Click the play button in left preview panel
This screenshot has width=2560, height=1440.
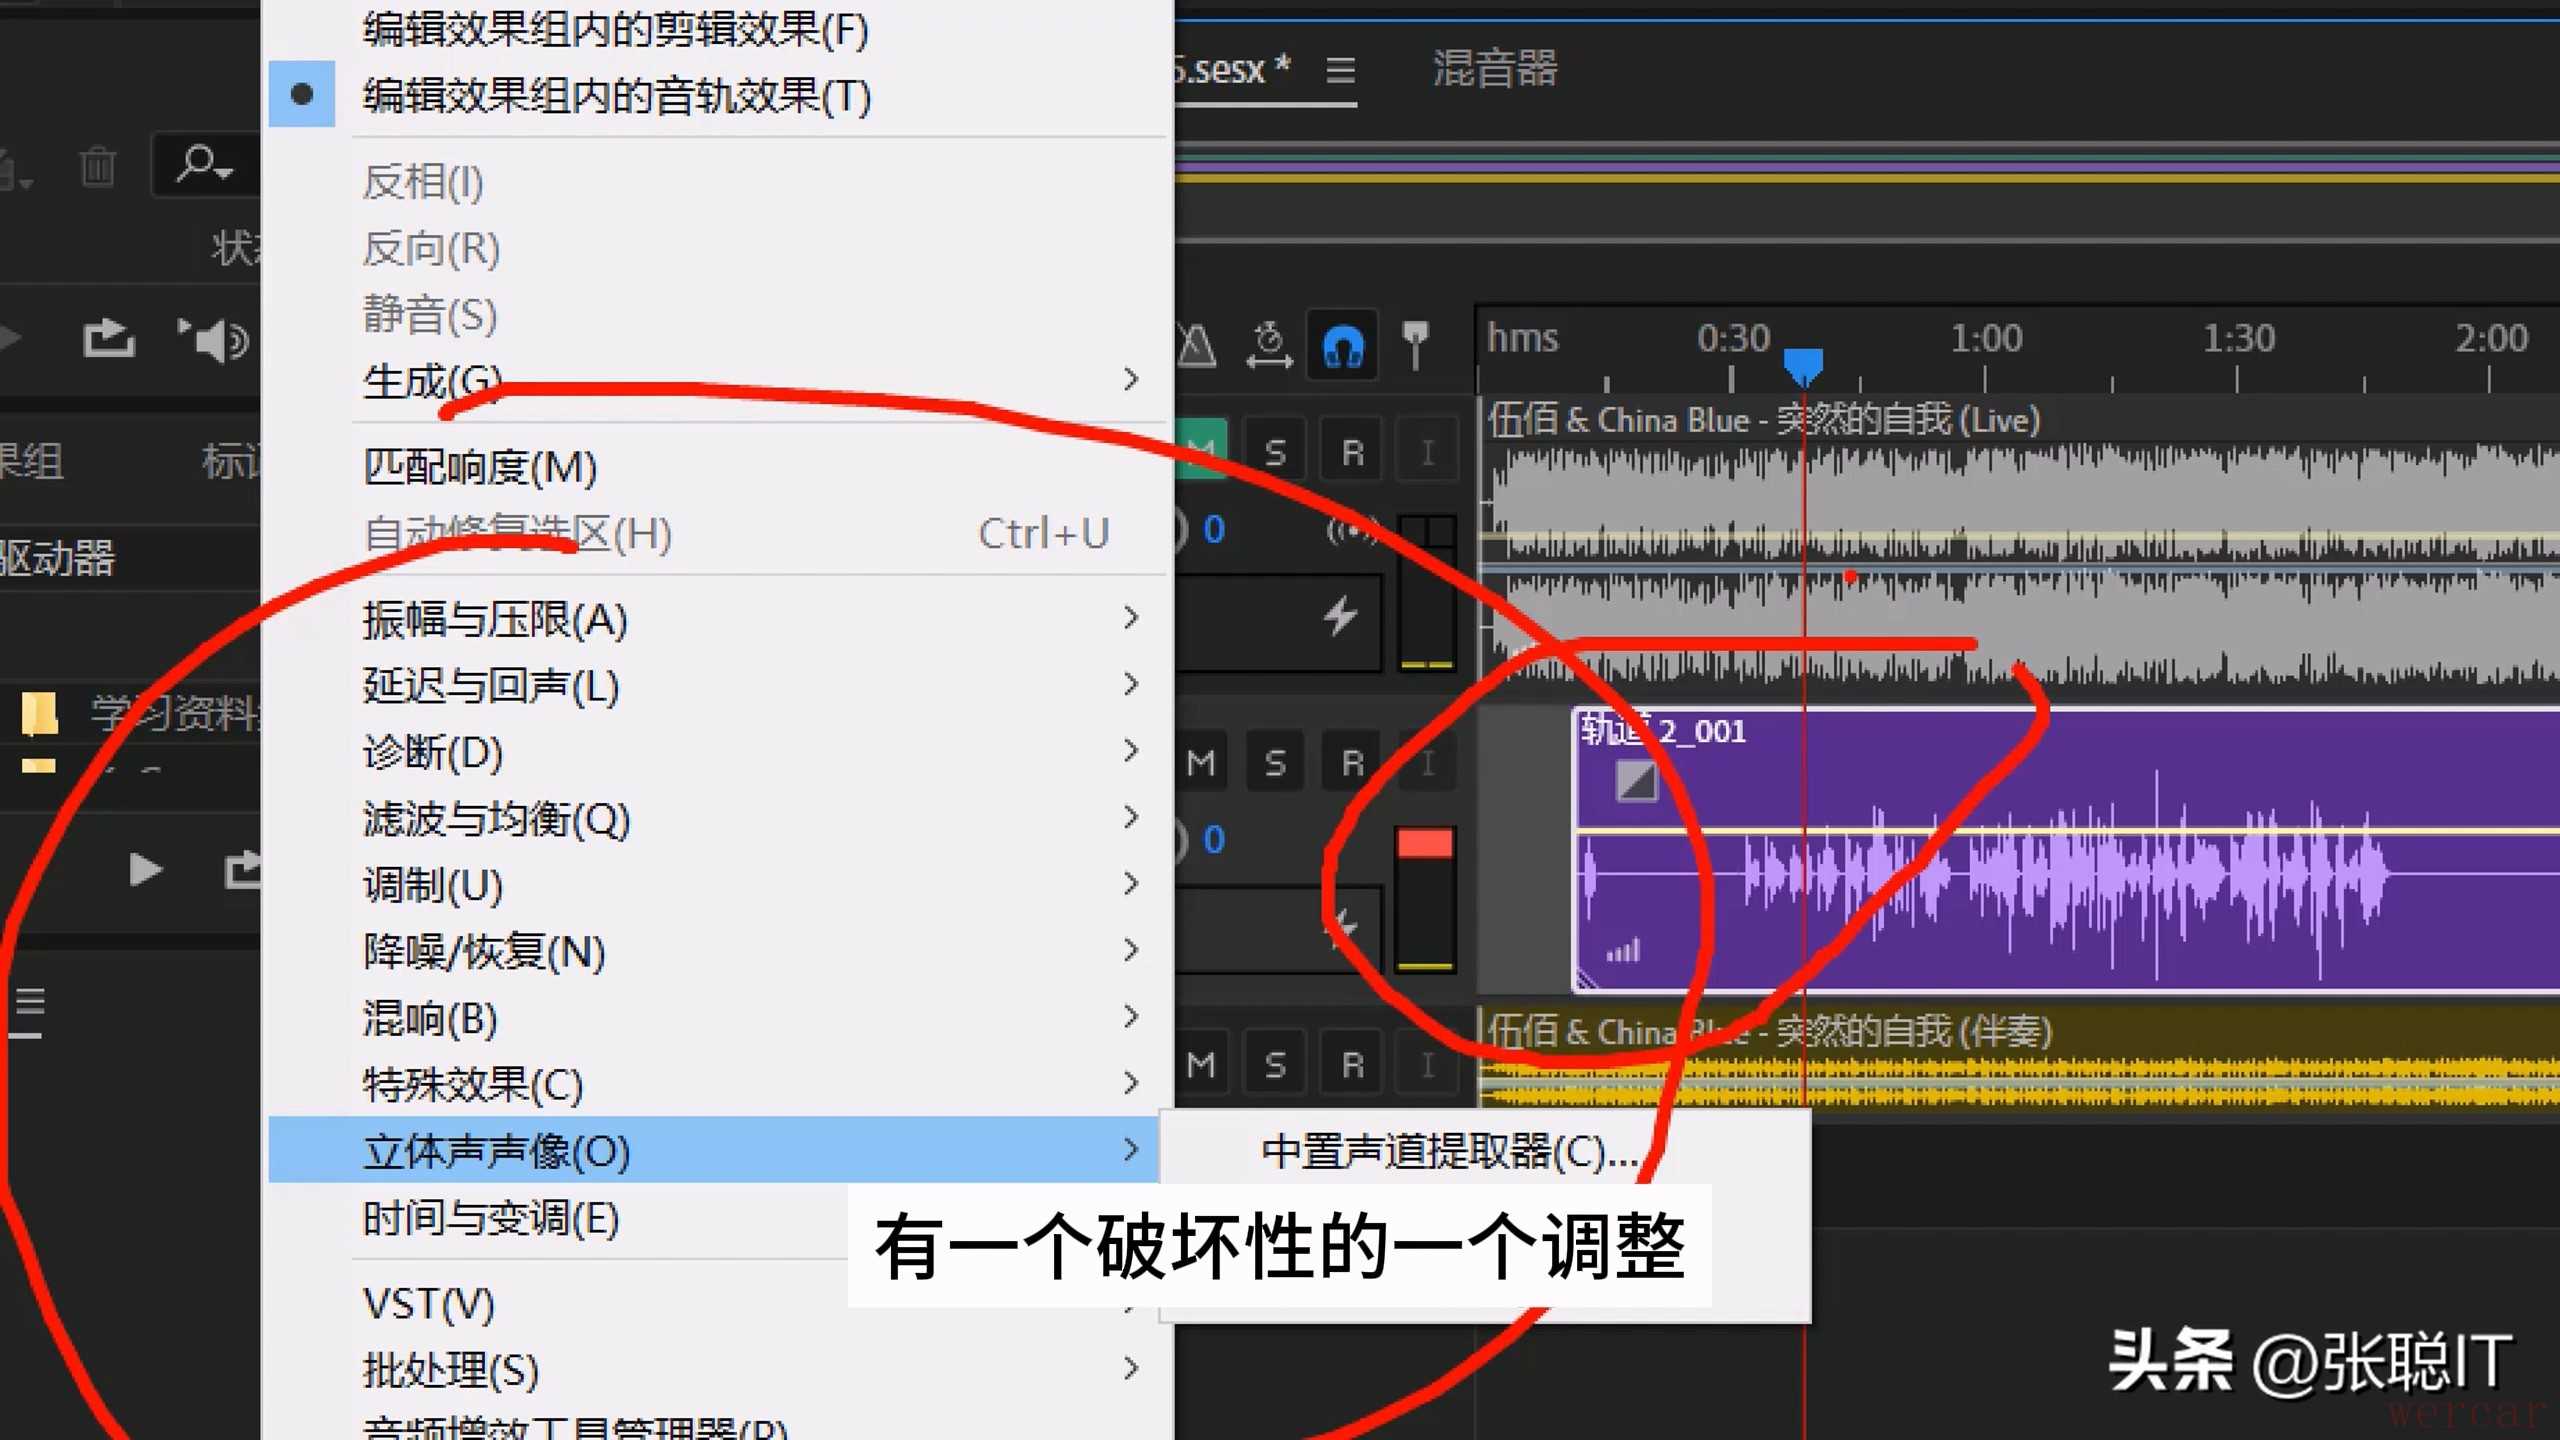click(x=146, y=869)
